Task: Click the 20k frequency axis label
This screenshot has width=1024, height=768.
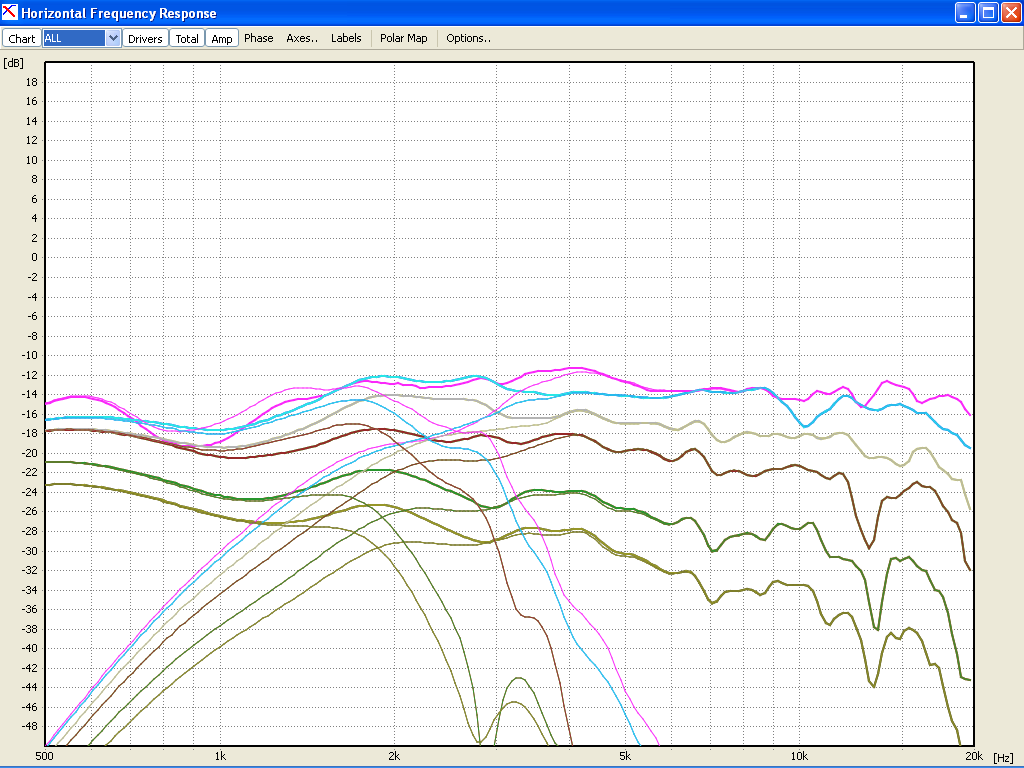Action: pos(974,756)
